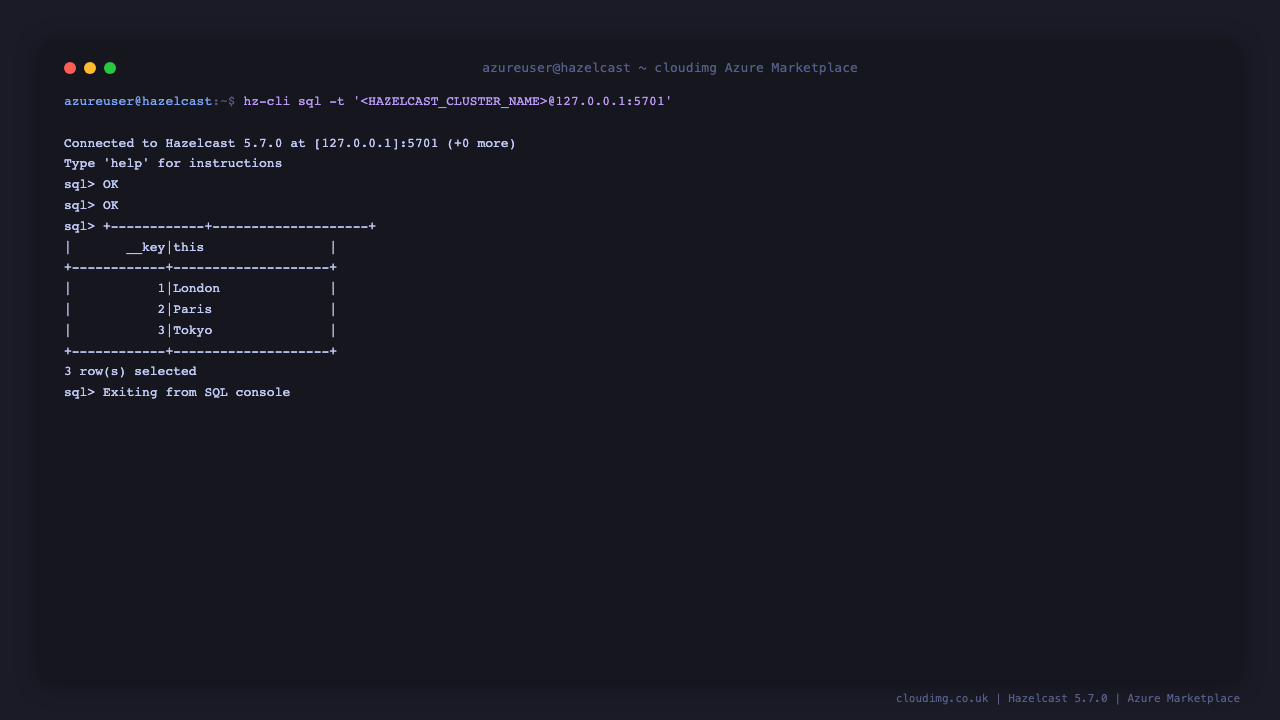The image size is (1280, 720).
Task: Click the red close window dot
Action: 70,68
